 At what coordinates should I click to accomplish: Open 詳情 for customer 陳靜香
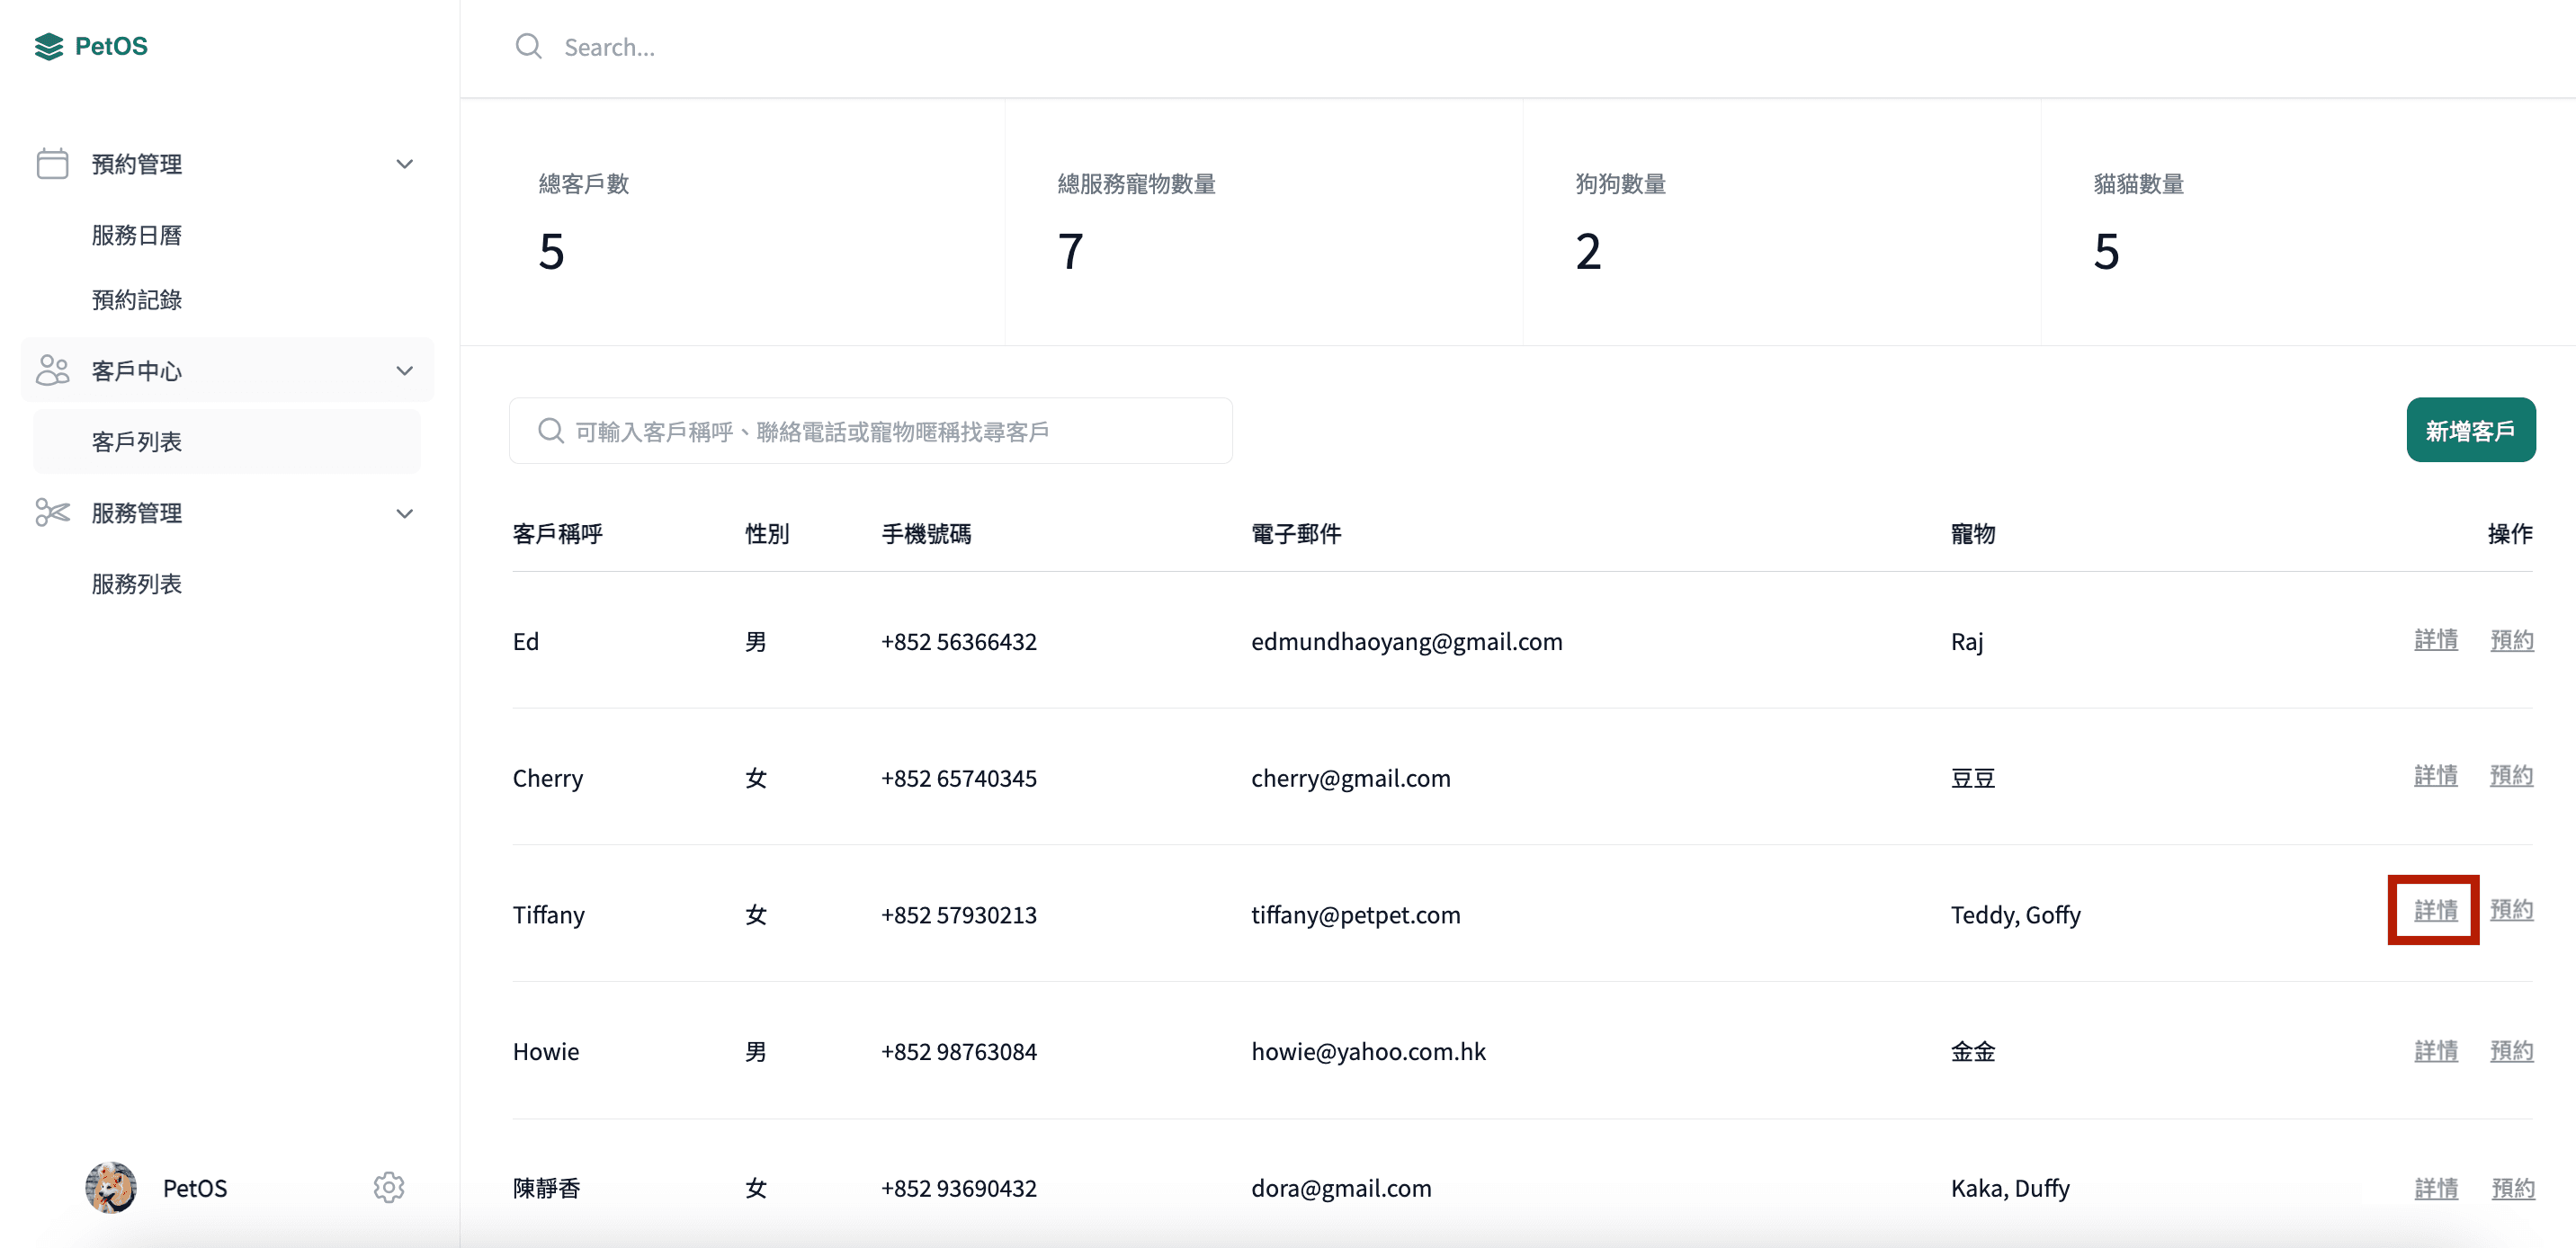[2435, 1188]
